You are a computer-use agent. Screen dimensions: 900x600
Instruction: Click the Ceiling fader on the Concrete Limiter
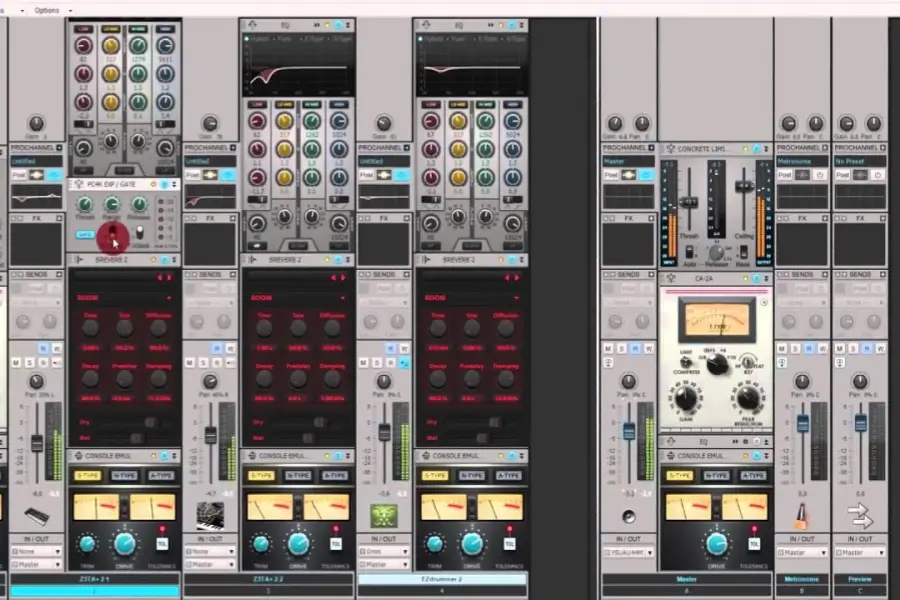[744, 185]
